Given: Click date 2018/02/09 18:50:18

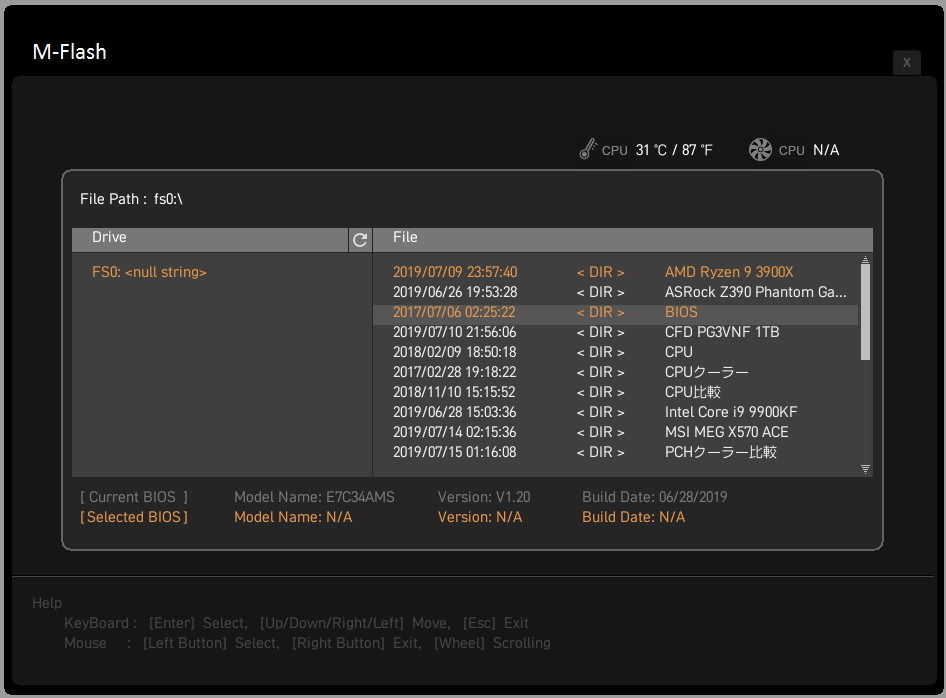Looking at the screenshot, I should 454,352.
